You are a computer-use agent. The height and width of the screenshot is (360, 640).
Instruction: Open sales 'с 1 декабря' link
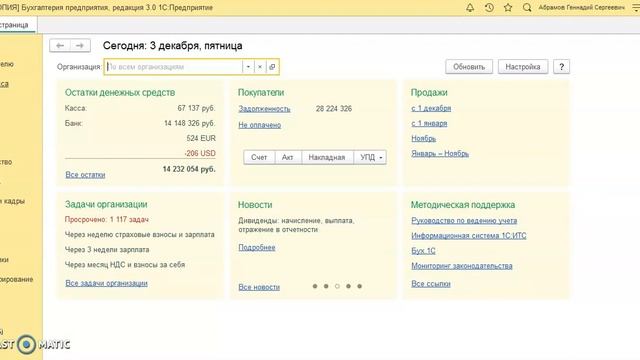(x=431, y=108)
